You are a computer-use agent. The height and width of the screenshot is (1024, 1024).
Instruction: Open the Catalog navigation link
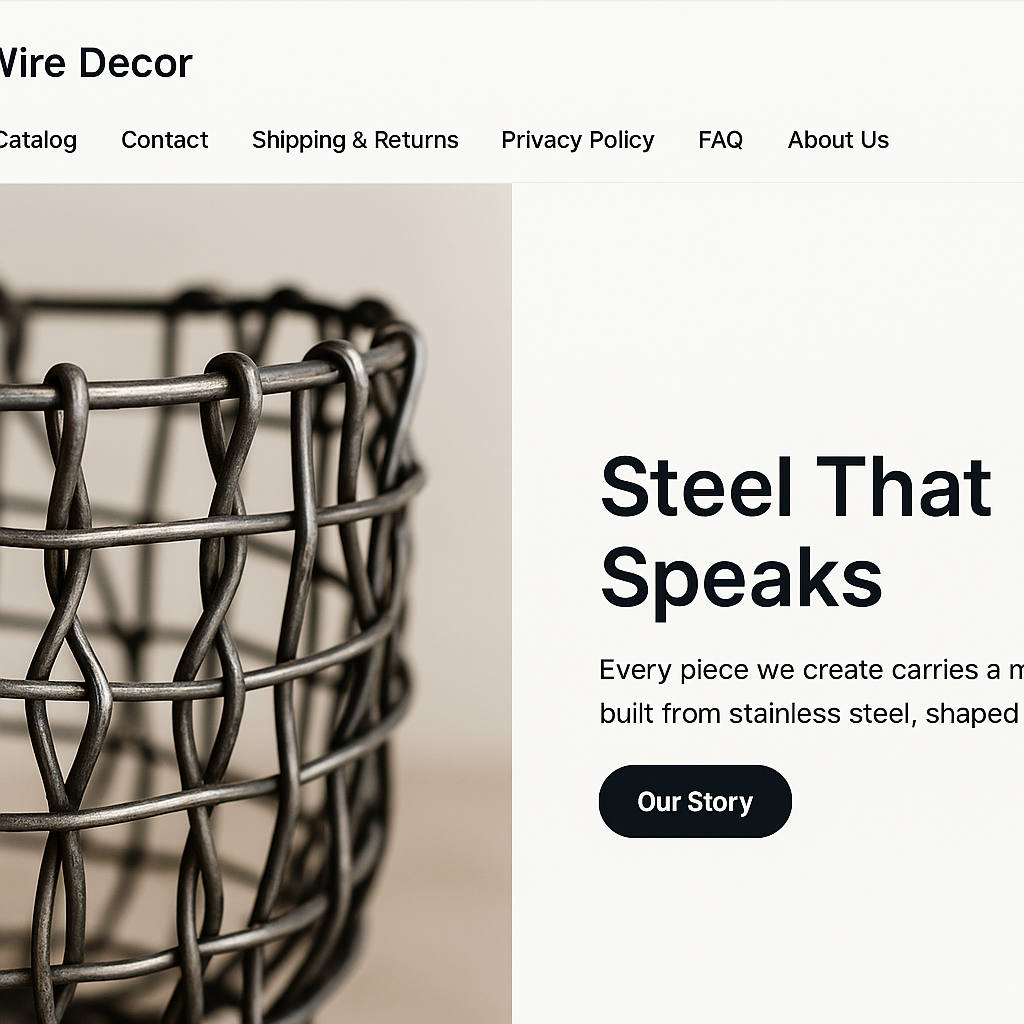click(38, 140)
